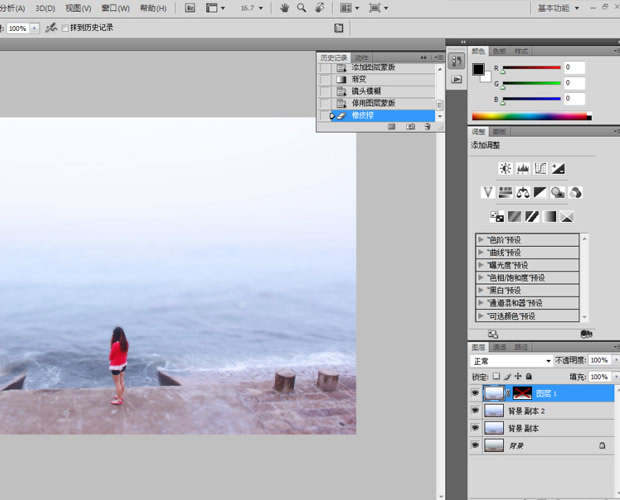620x500 pixels.
Task: Click the airbrush icon in options bar
Action: pyautogui.click(x=51, y=28)
